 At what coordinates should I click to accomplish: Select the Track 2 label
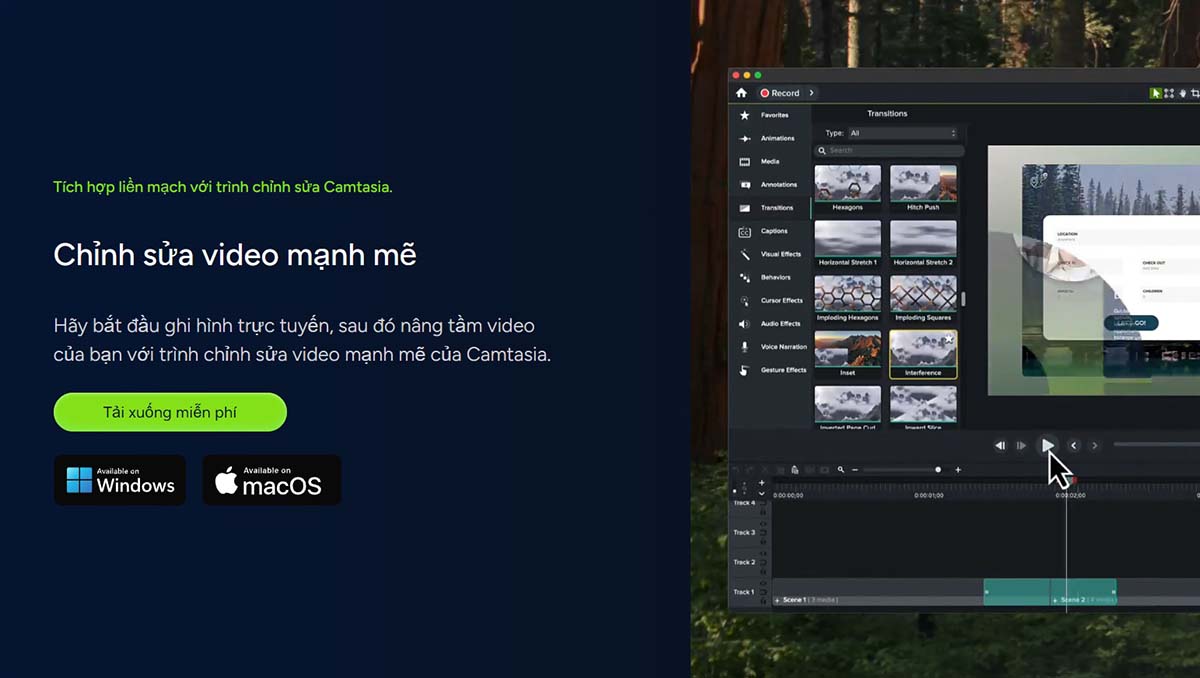[744, 562]
